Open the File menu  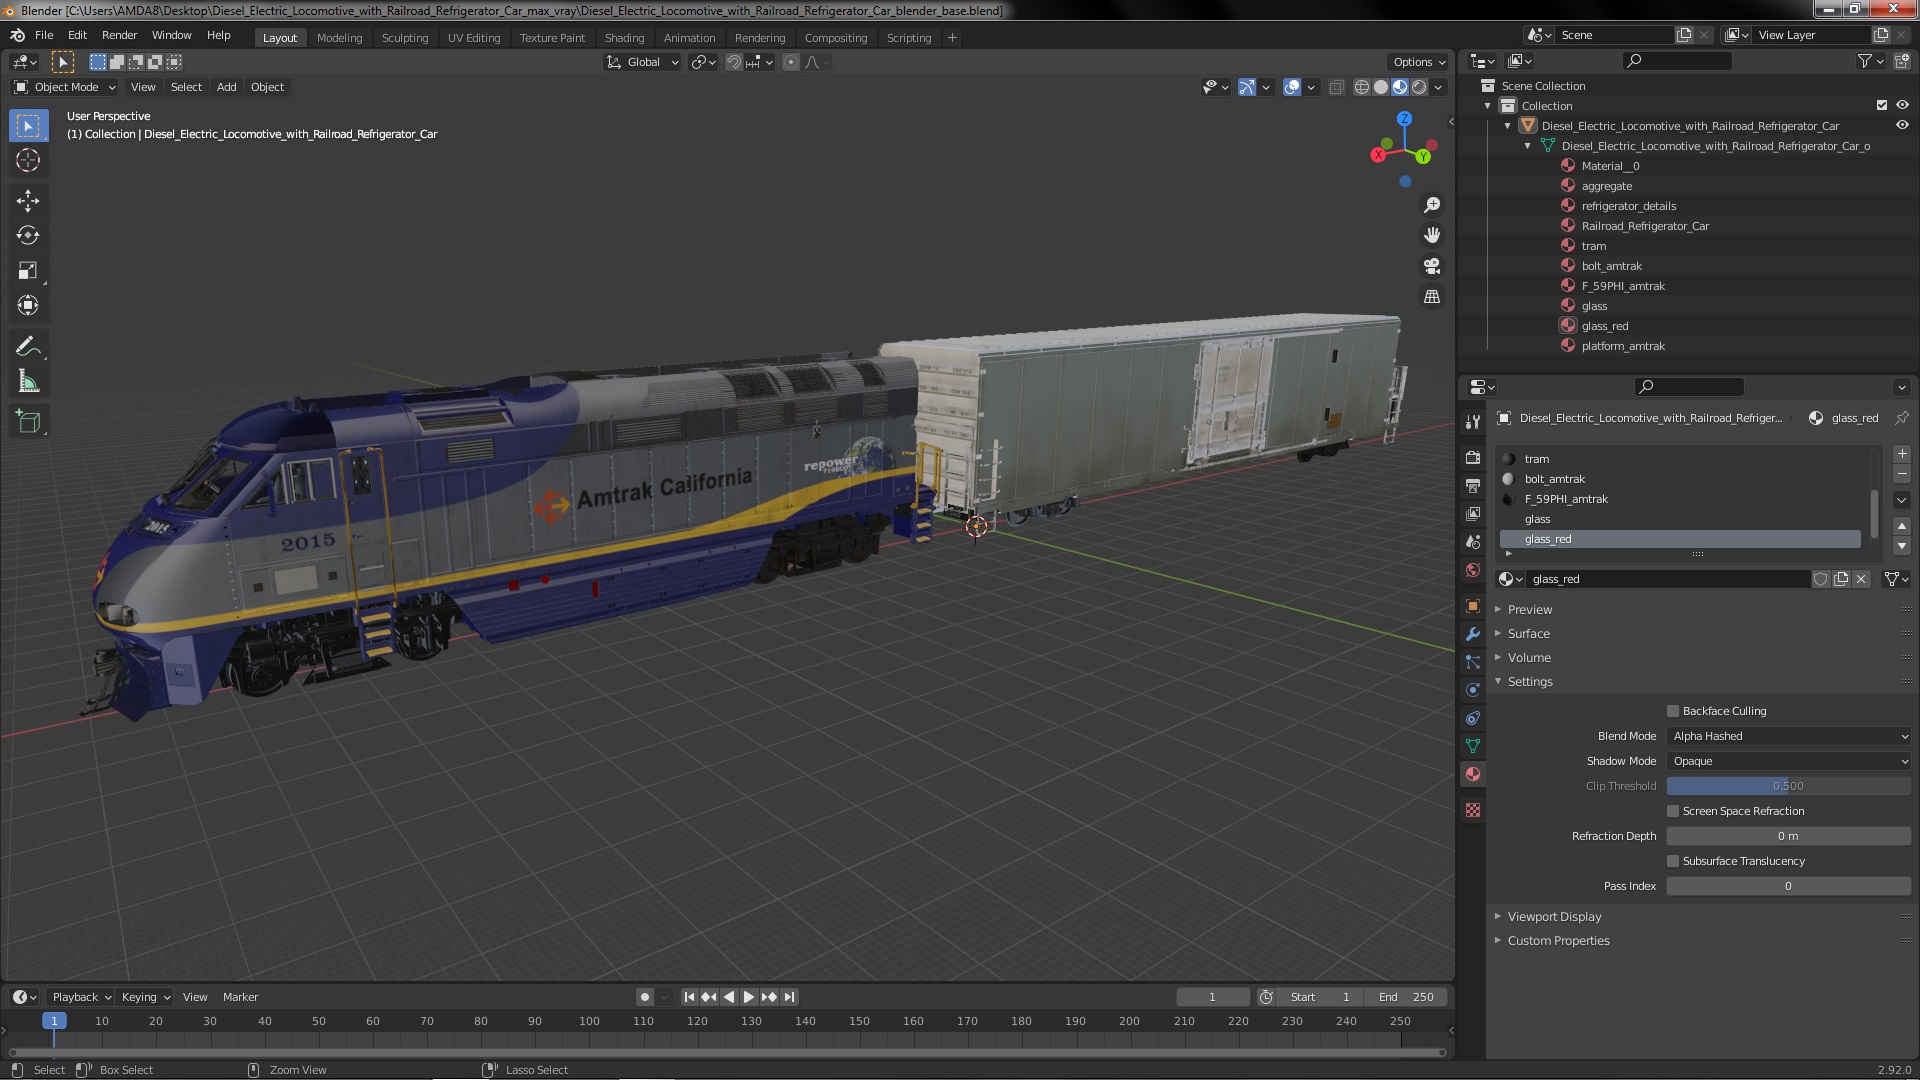44,35
